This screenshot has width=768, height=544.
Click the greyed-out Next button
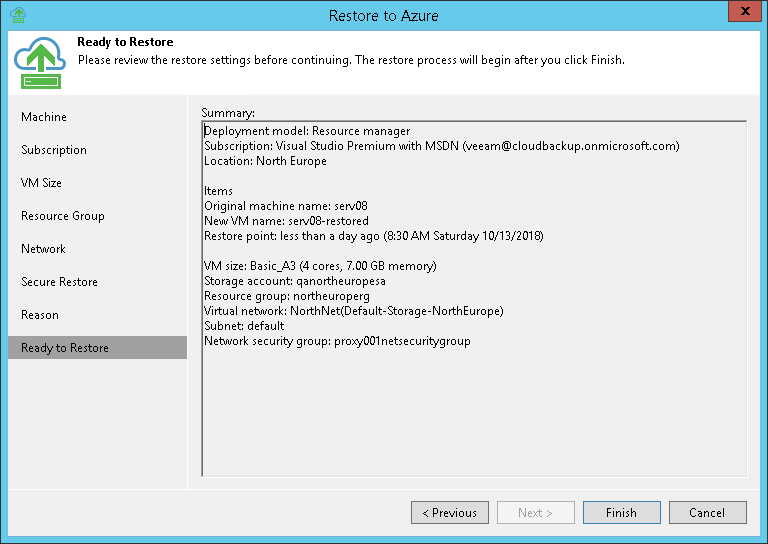coord(536,513)
